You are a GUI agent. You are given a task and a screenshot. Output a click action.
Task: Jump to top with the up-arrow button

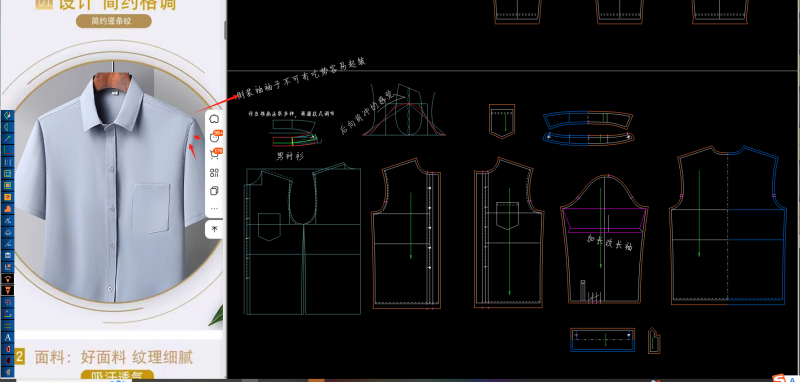pyautogui.click(x=214, y=230)
